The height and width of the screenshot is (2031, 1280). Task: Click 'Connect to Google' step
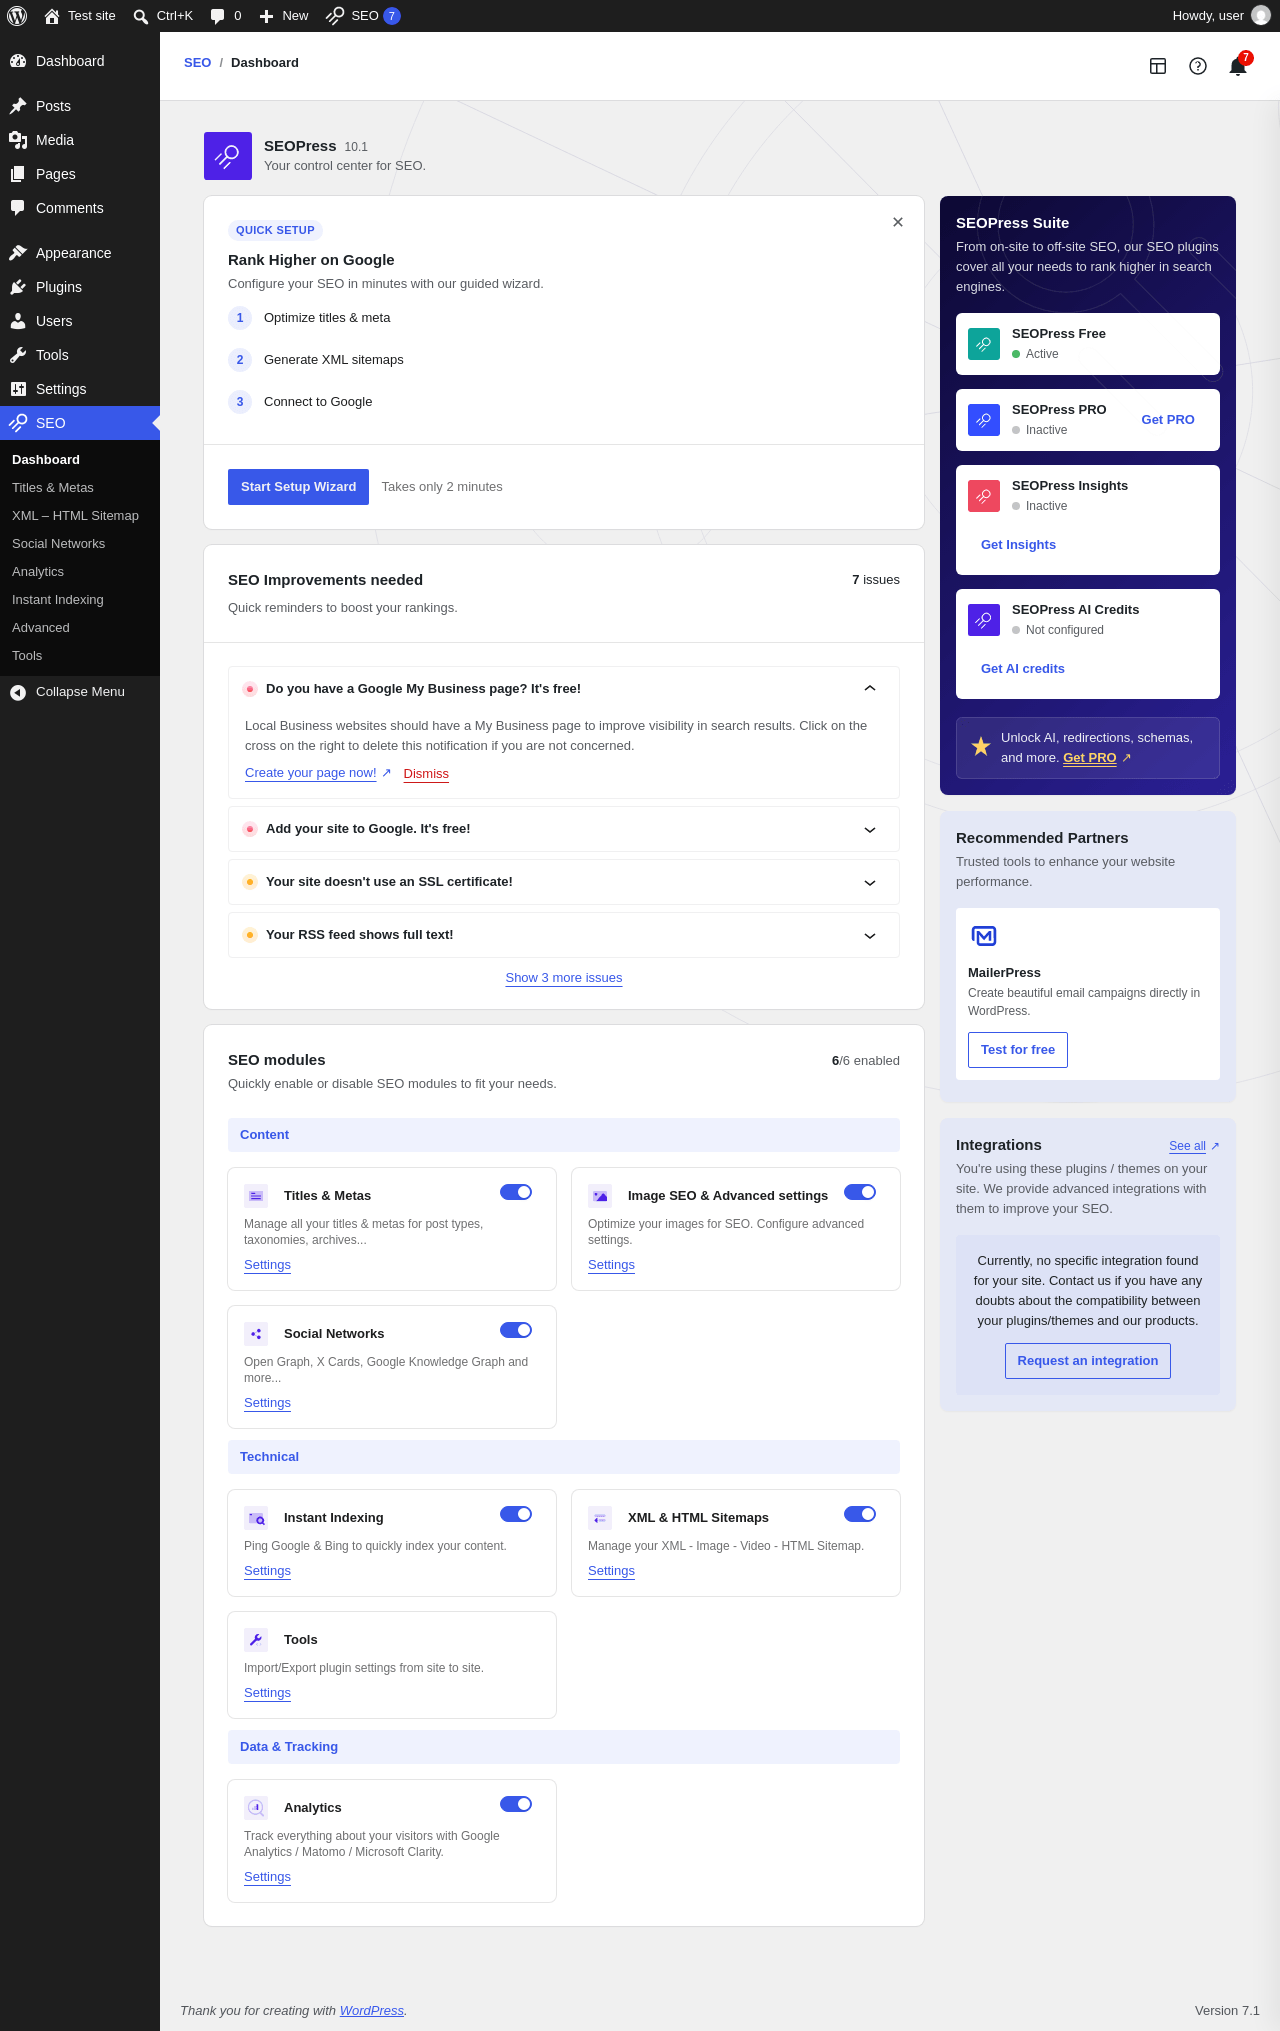[318, 402]
